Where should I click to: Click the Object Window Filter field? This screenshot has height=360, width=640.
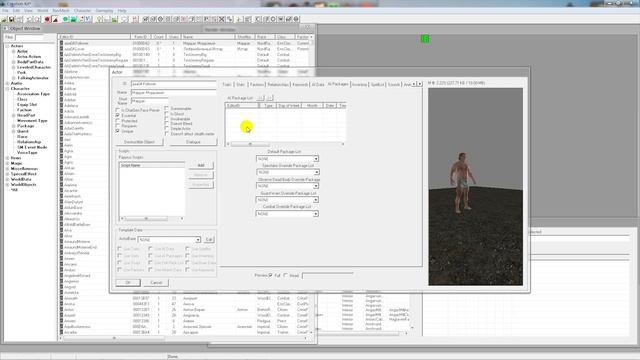pyautogui.click(x=29, y=37)
